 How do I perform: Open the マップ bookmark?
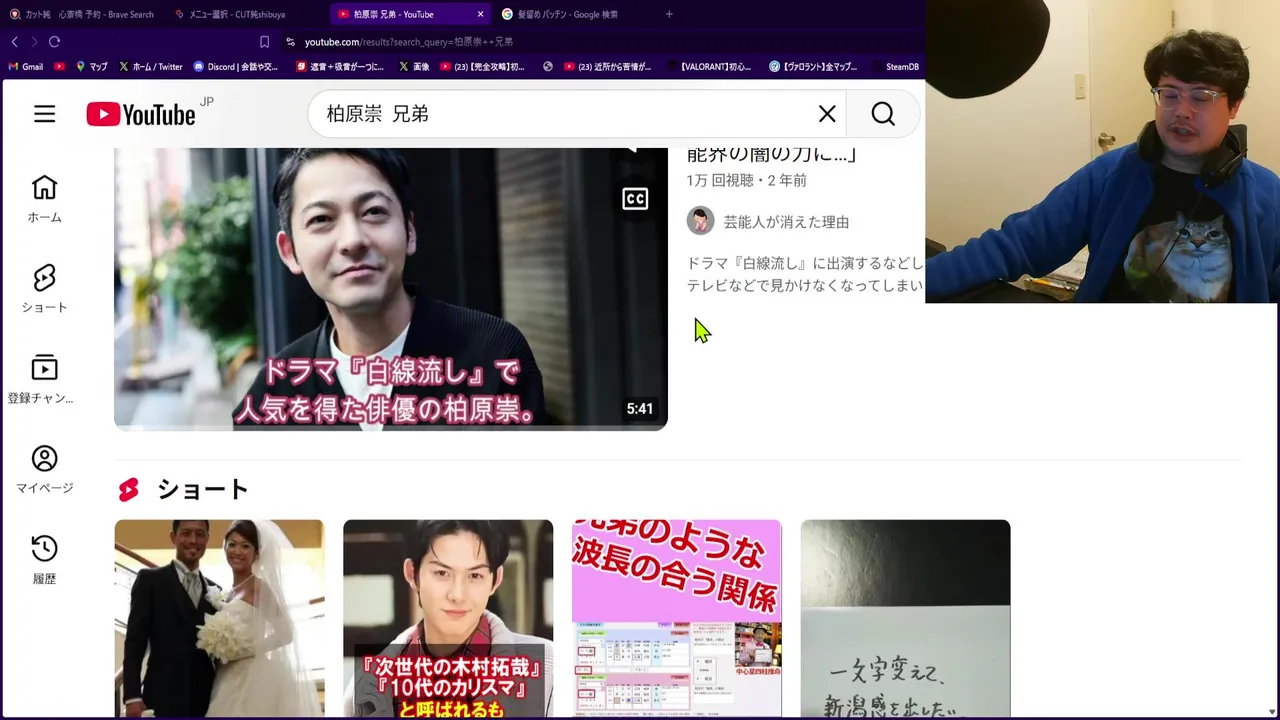(91, 67)
